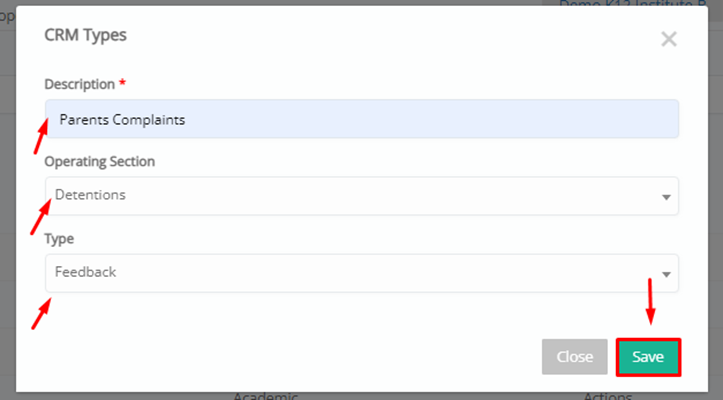The width and height of the screenshot is (723, 400).
Task: Click the Type dropdown caret arrow
Action: tap(666, 275)
